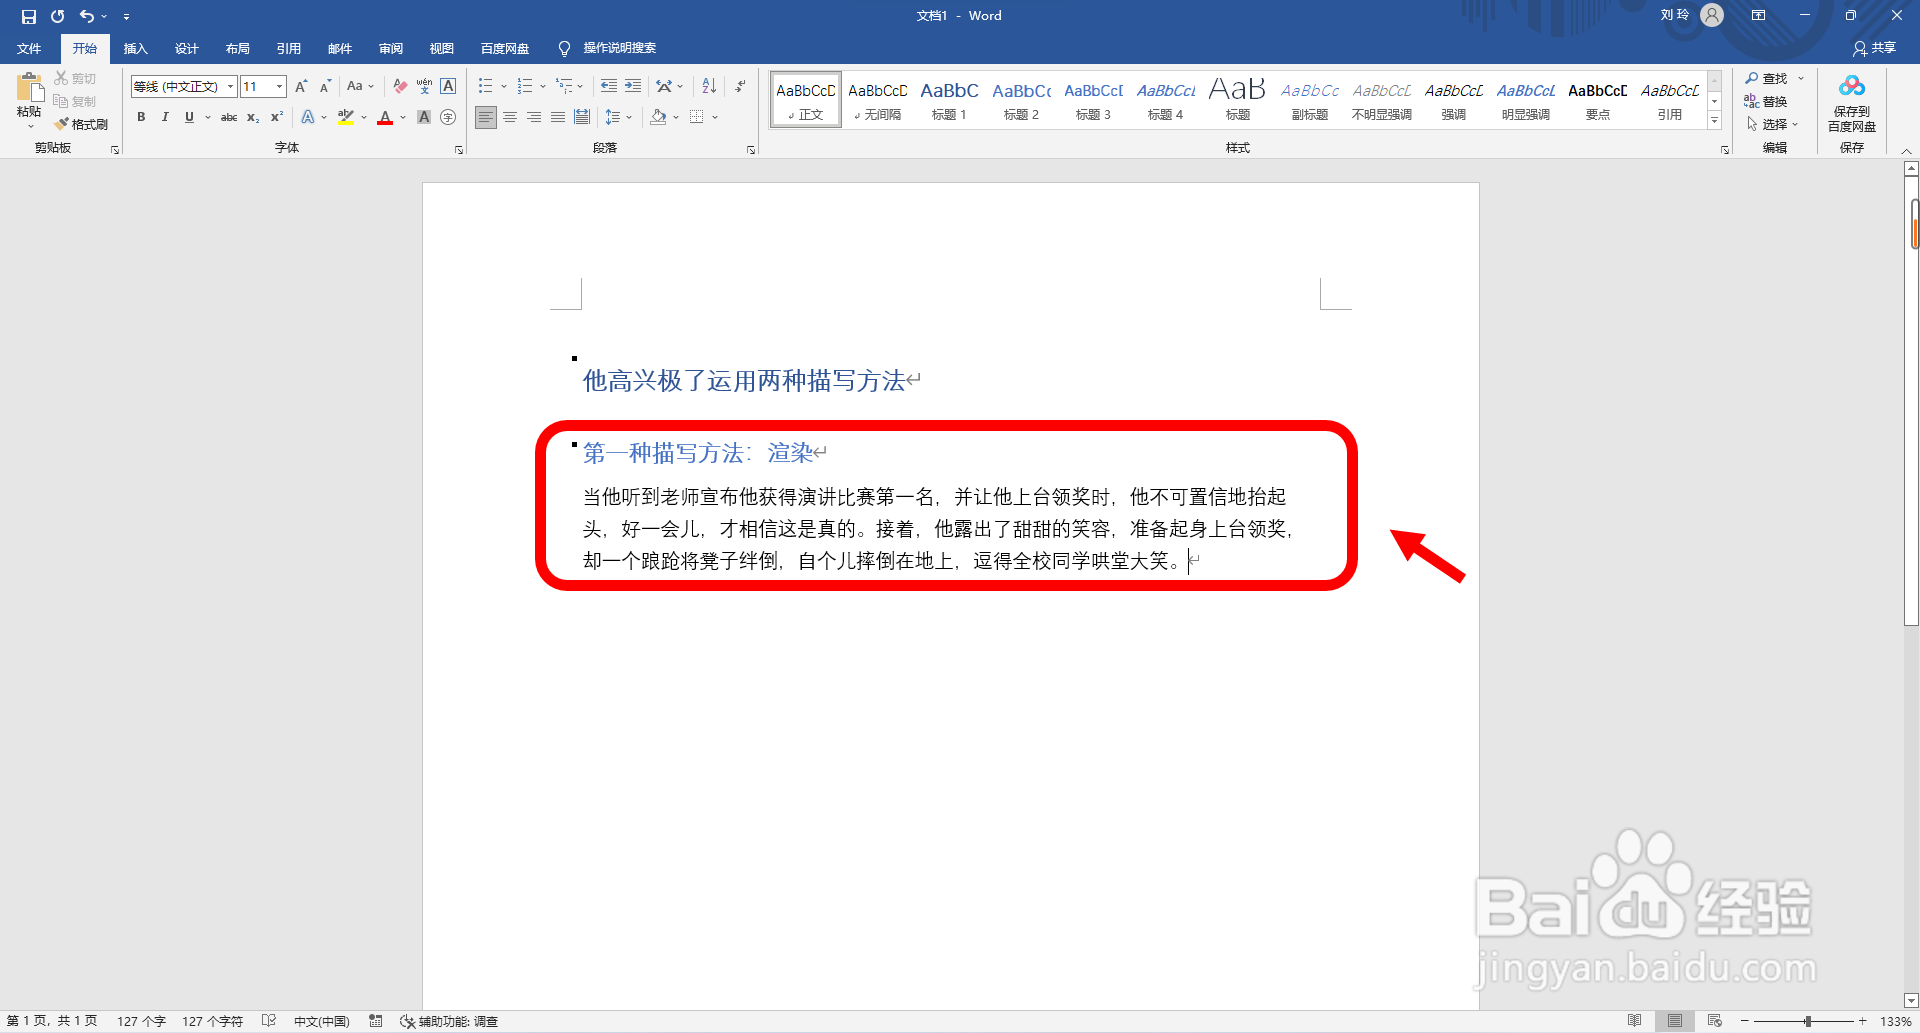The height and width of the screenshot is (1033, 1920).
Task: Click the 选择 (Select) button in editing group
Action: [1772, 124]
